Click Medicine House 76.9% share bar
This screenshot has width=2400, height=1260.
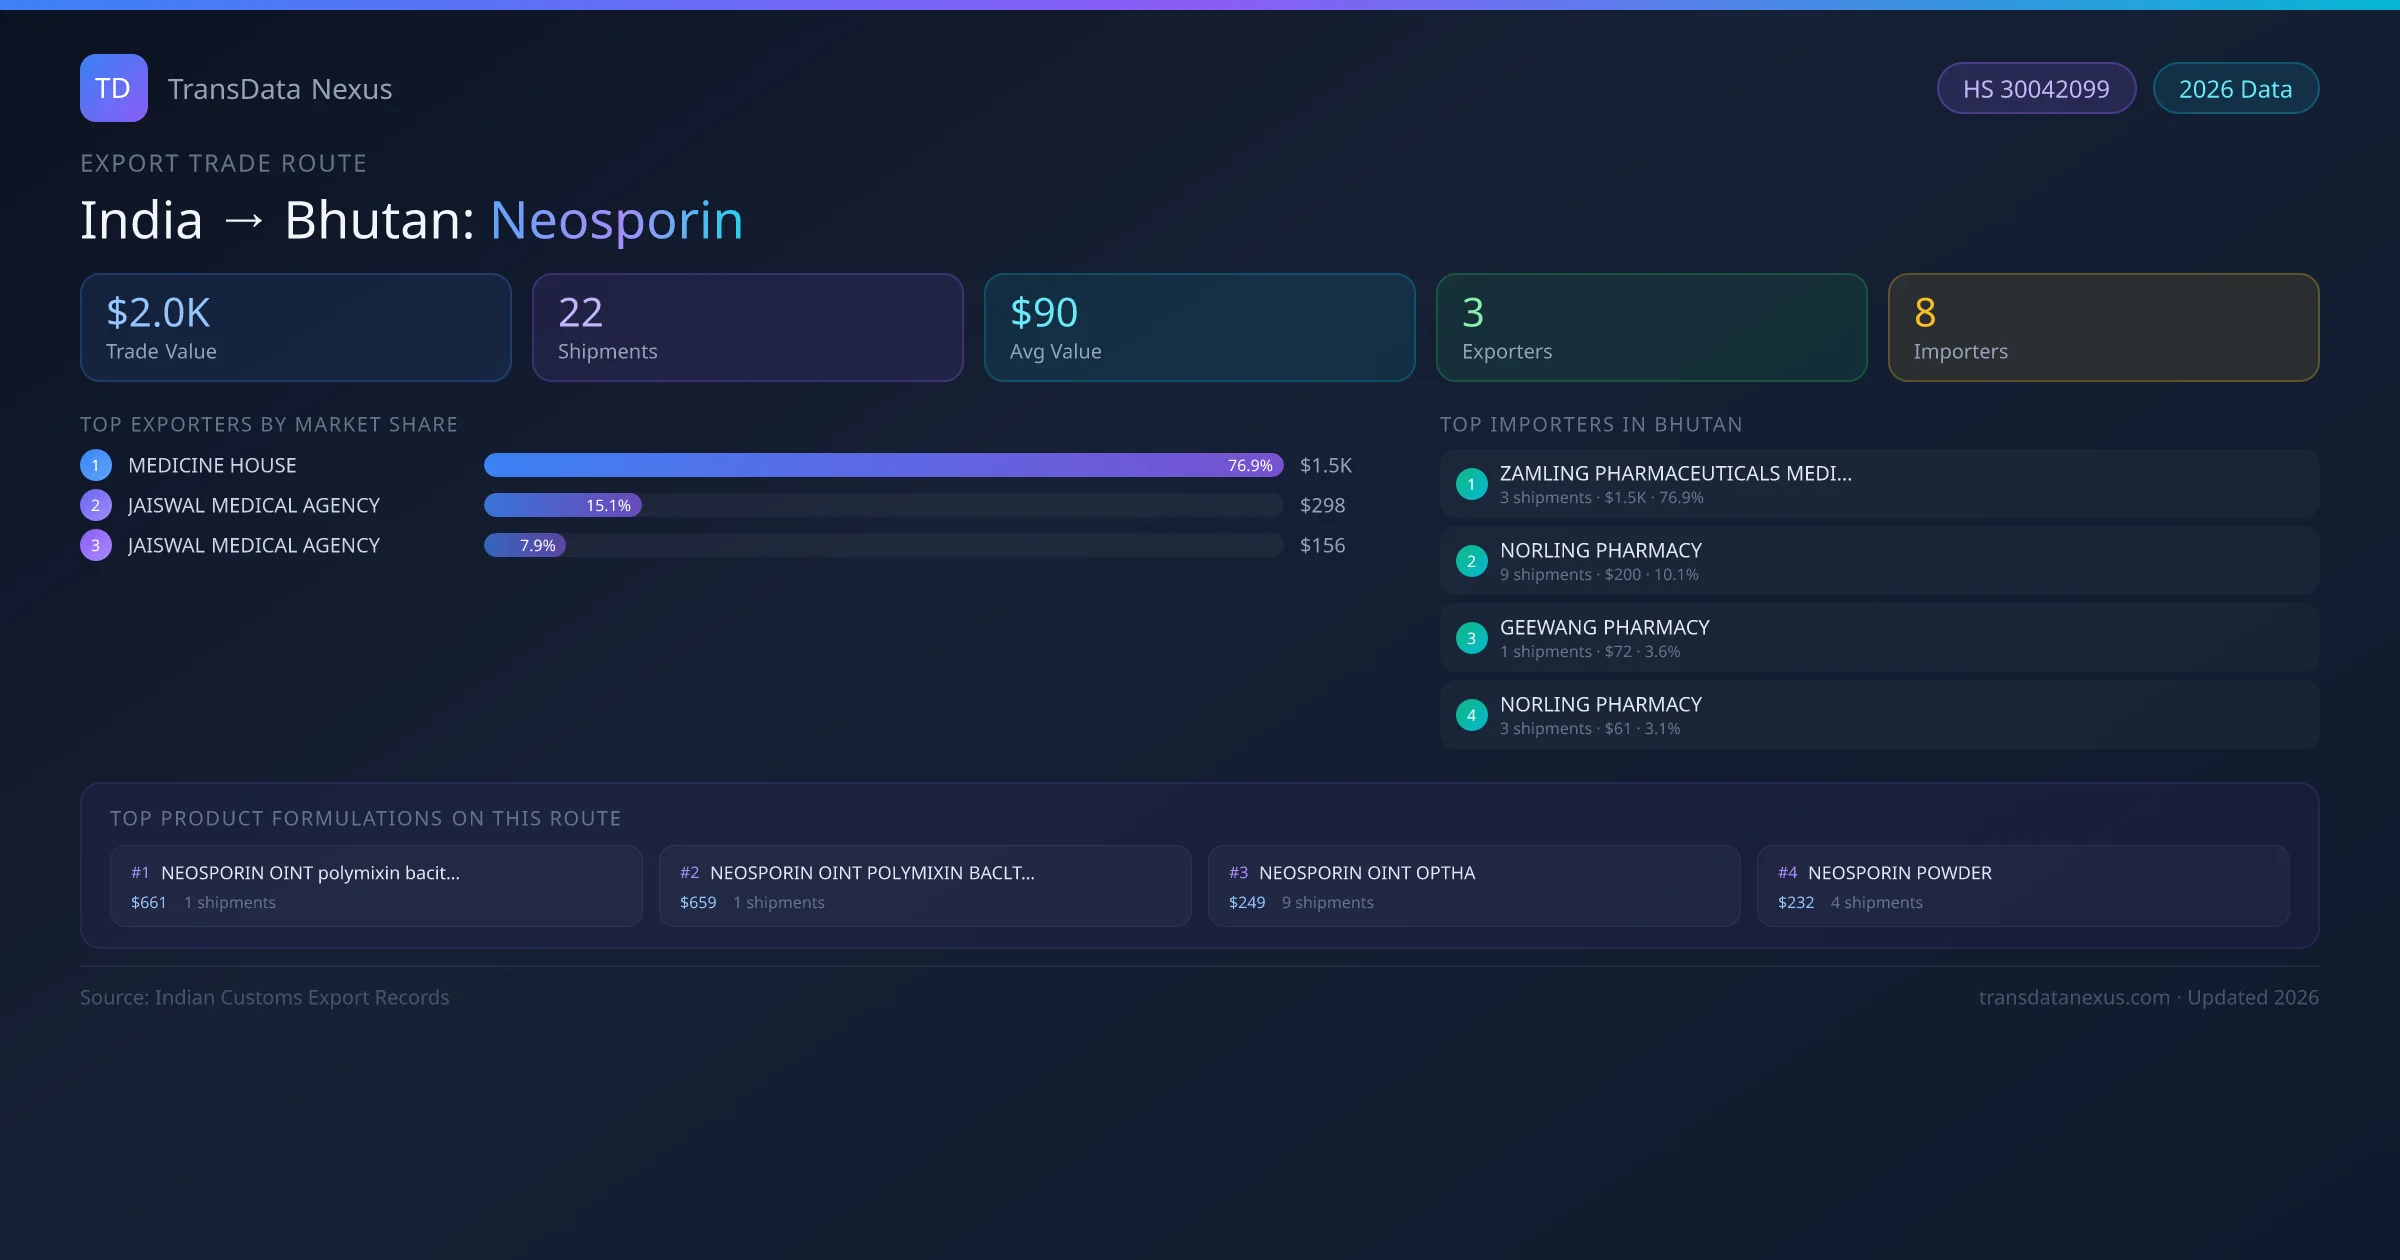tap(882, 465)
